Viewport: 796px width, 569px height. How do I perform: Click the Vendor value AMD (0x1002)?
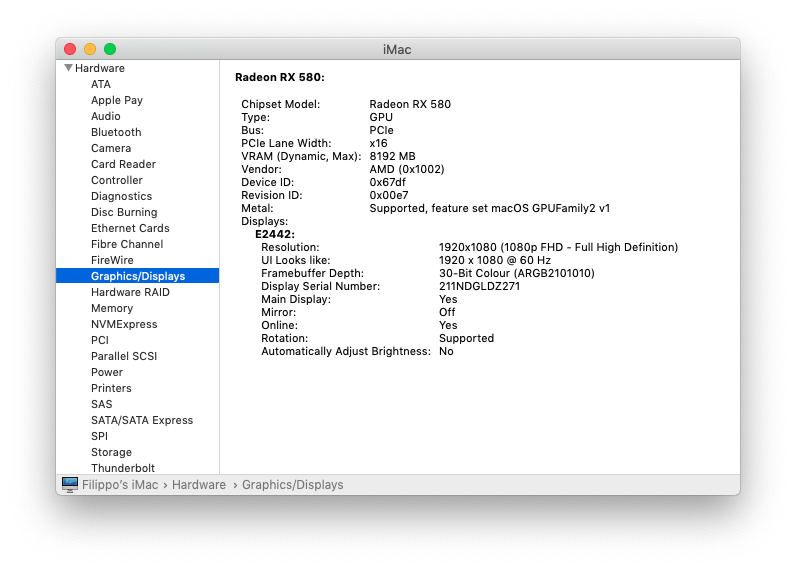tap(407, 169)
